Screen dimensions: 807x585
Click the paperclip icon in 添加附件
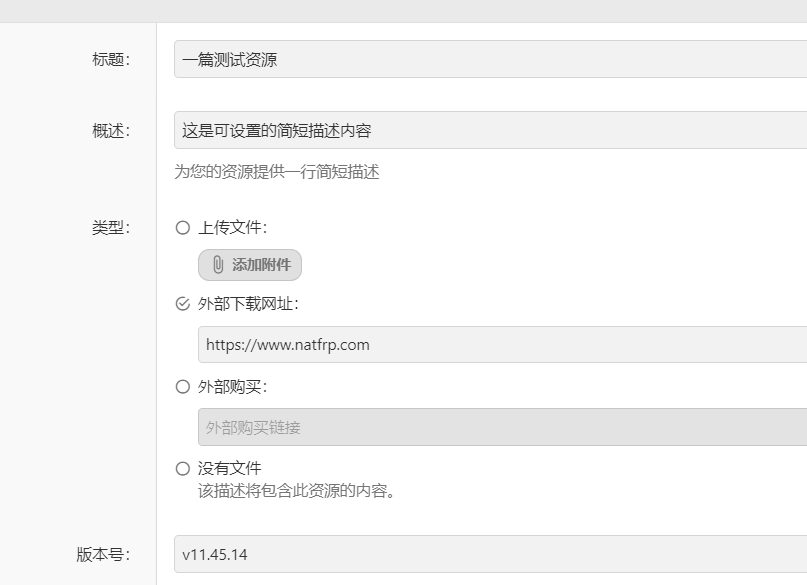[x=218, y=265]
